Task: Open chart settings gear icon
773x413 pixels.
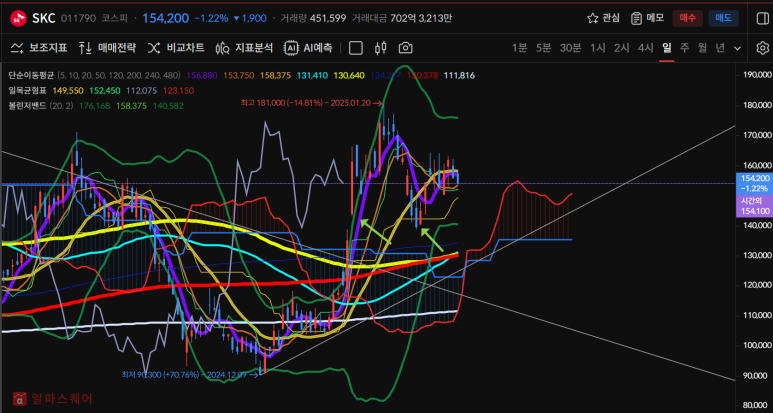Action: click(x=762, y=48)
